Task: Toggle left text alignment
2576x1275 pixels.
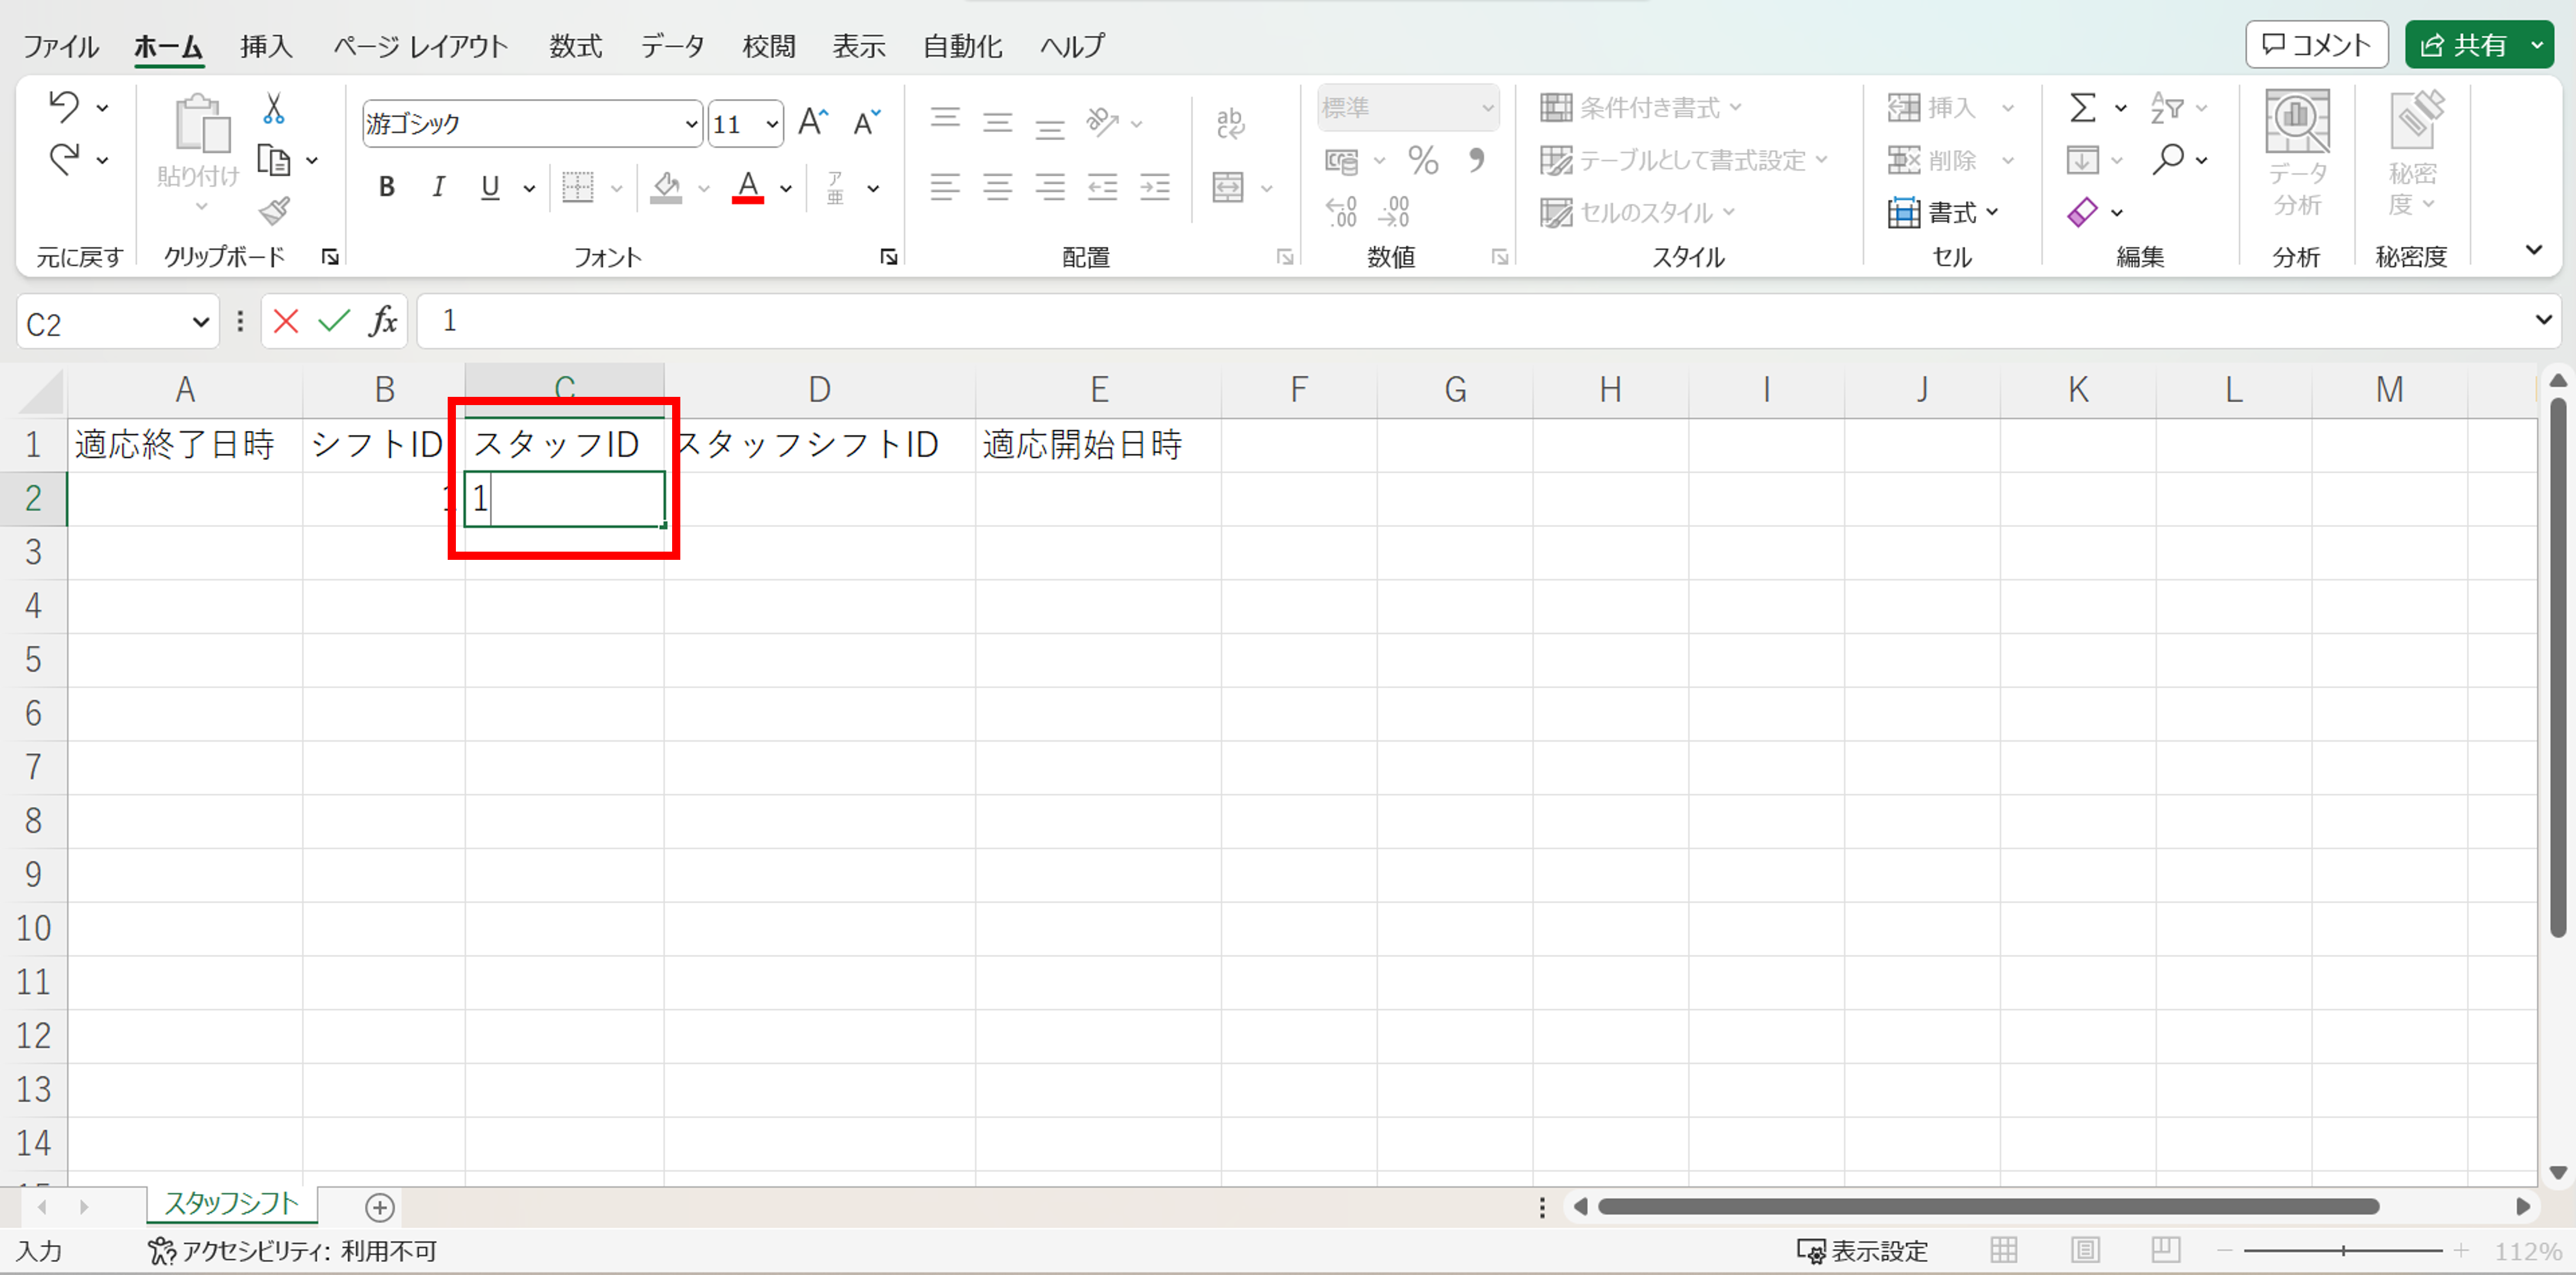Action: tap(945, 187)
